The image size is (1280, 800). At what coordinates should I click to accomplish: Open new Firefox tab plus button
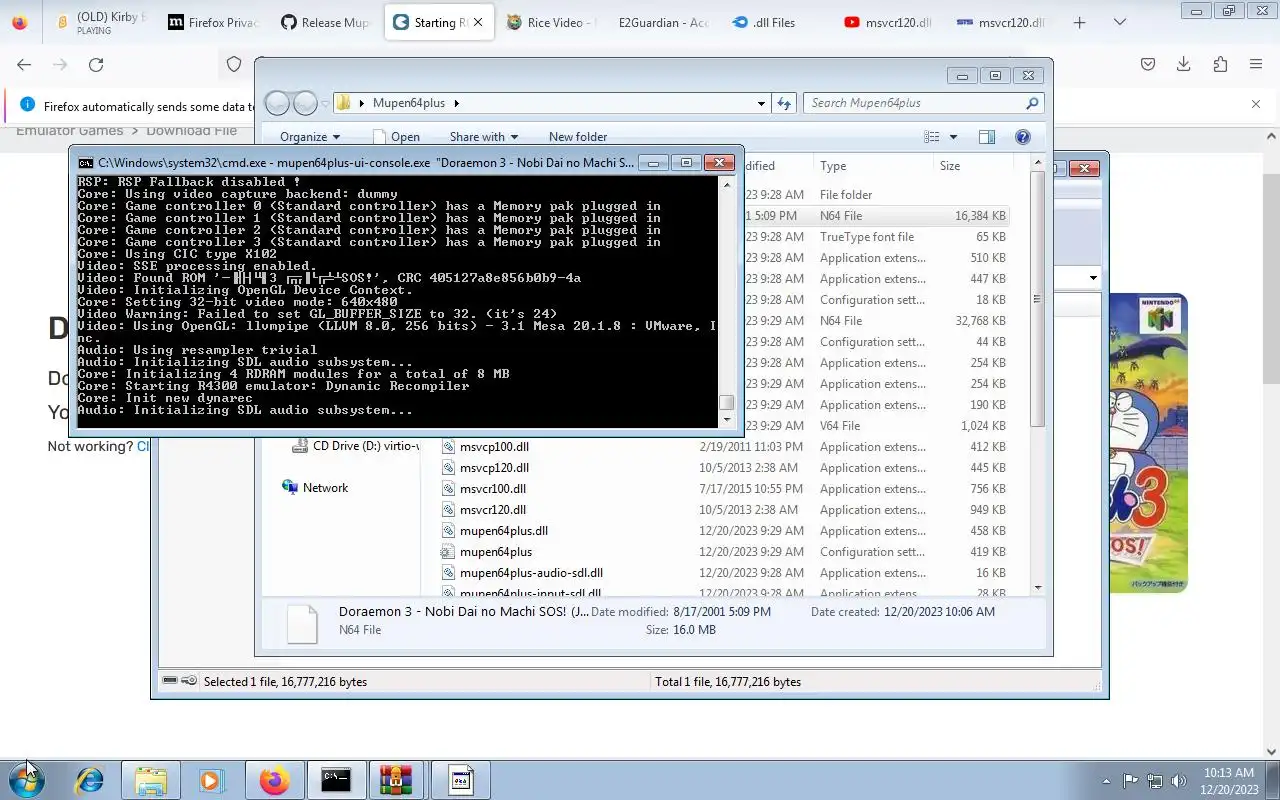point(1079,22)
